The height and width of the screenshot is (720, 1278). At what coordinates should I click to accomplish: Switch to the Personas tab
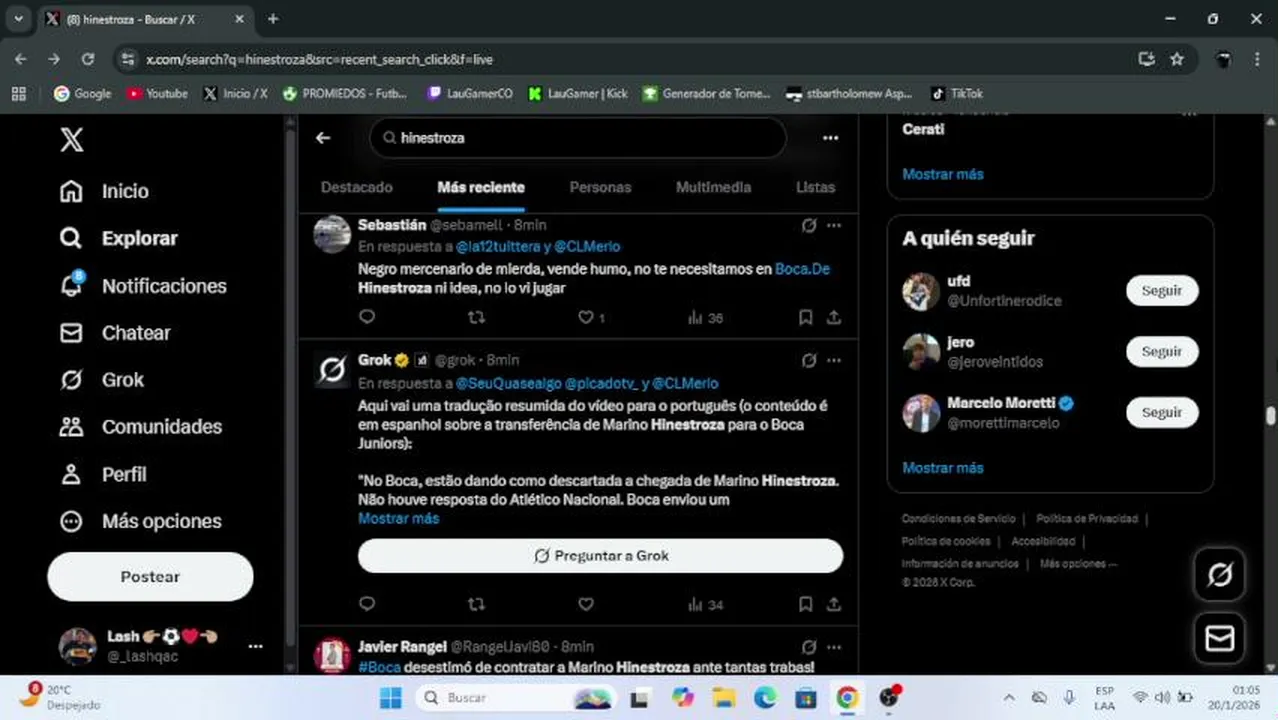click(x=600, y=187)
